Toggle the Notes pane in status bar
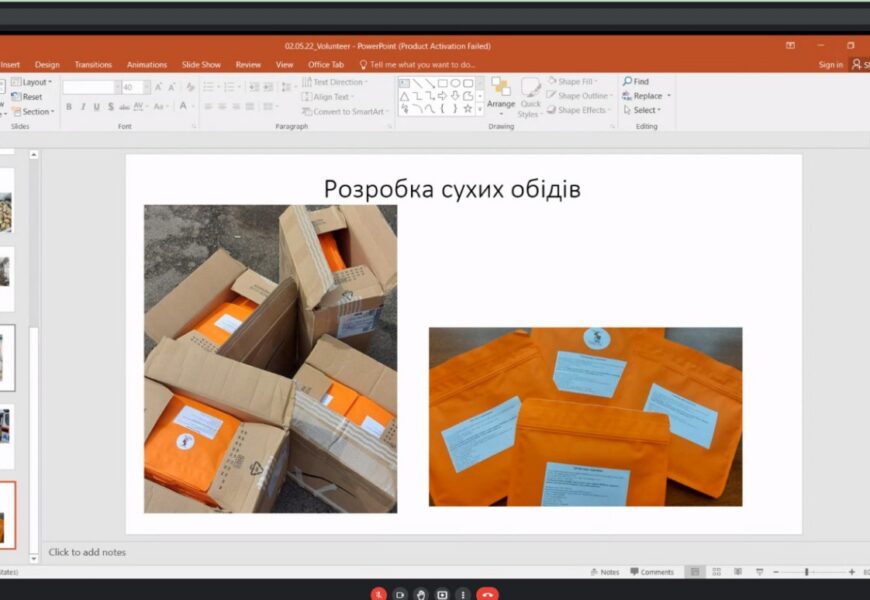Screen dimensions: 870x600 [x=604, y=572]
